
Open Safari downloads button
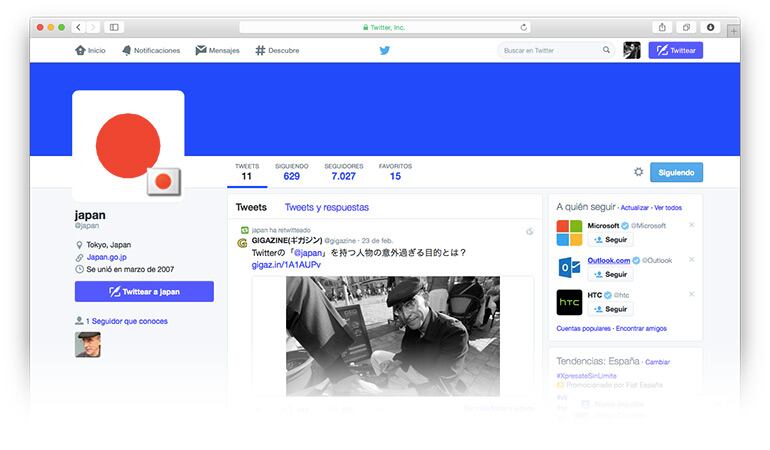pos(710,28)
